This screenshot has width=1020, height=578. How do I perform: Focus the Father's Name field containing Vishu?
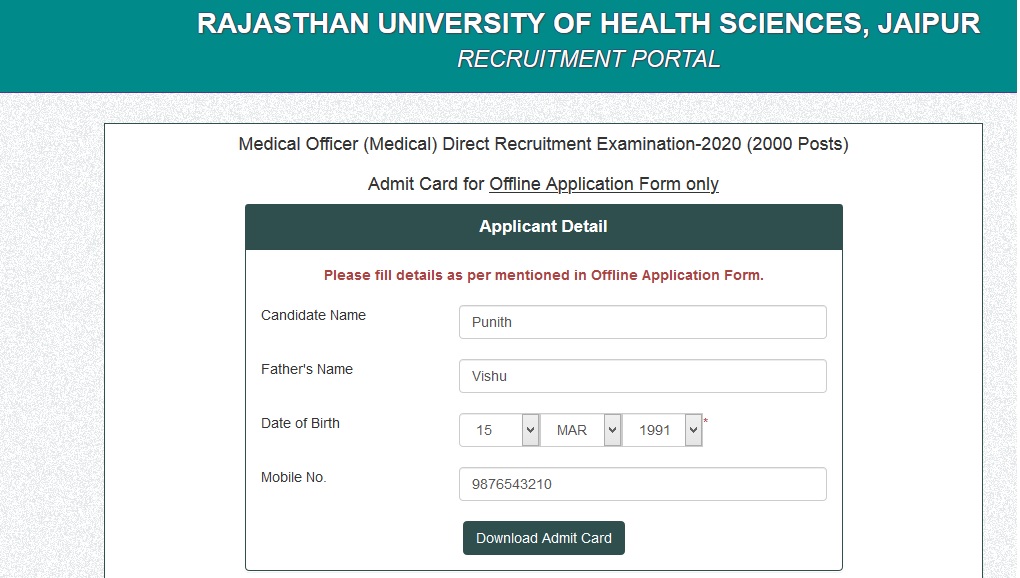click(643, 376)
